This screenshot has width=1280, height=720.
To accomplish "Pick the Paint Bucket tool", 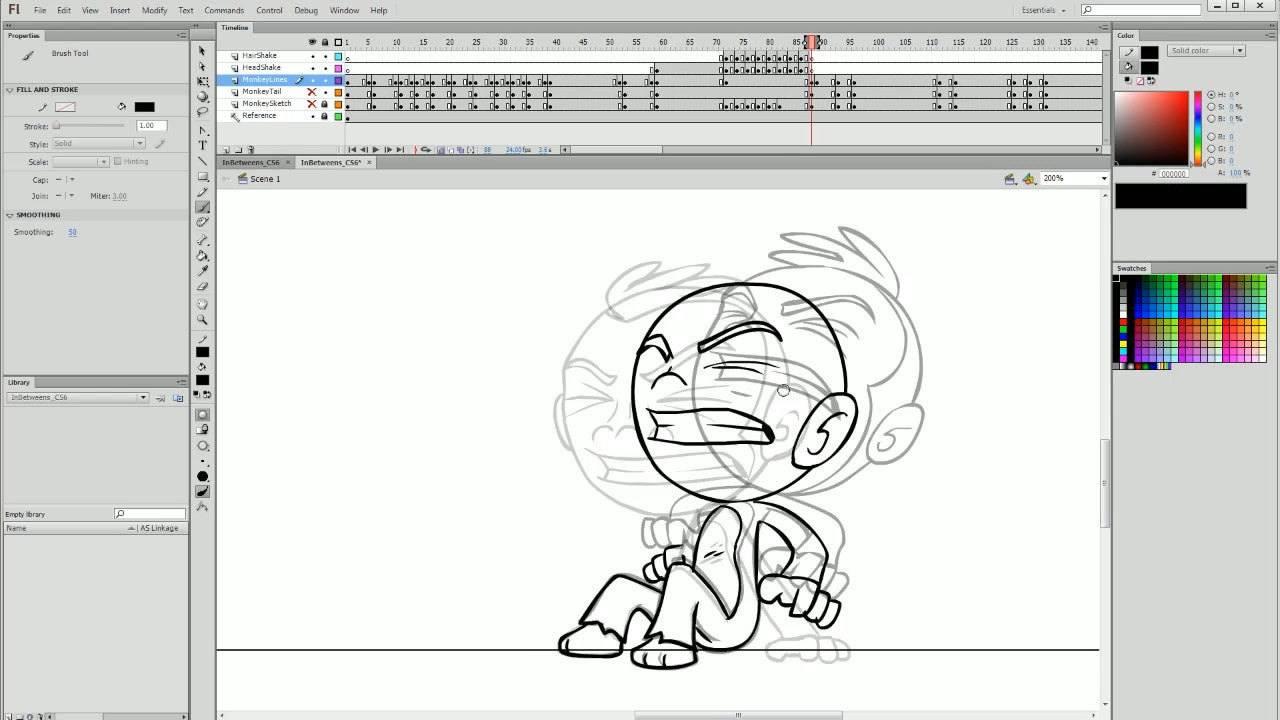I will 202,256.
